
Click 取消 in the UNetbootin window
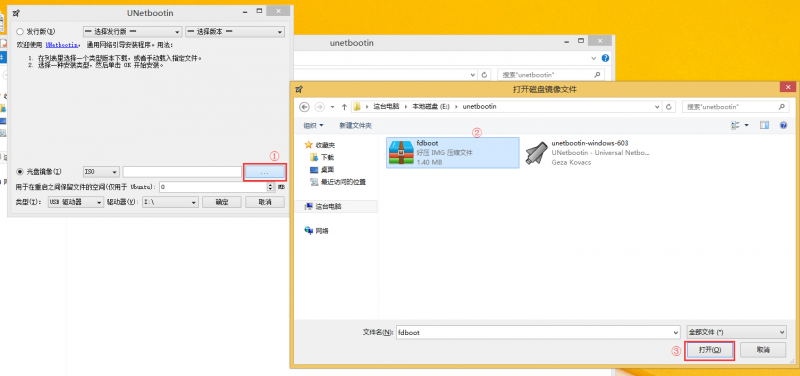(x=265, y=202)
